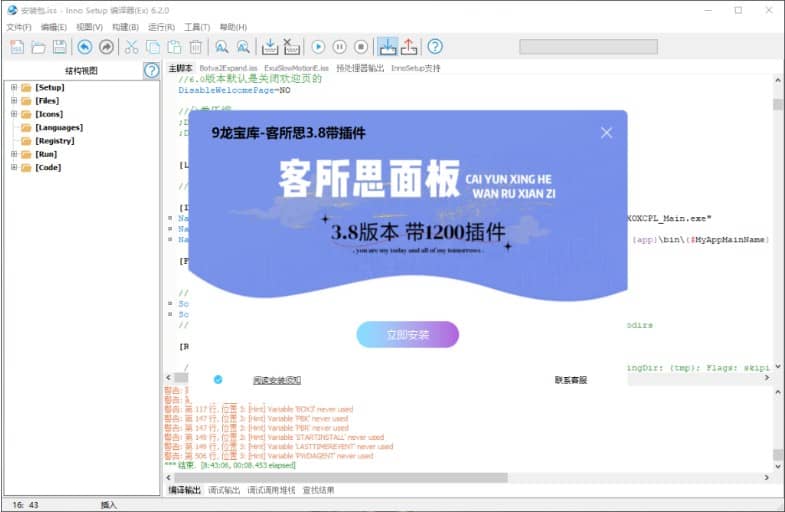Open the 视图(V) menu
Screen dimensions: 785x512
pyautogui.click(x=89, y=27)
